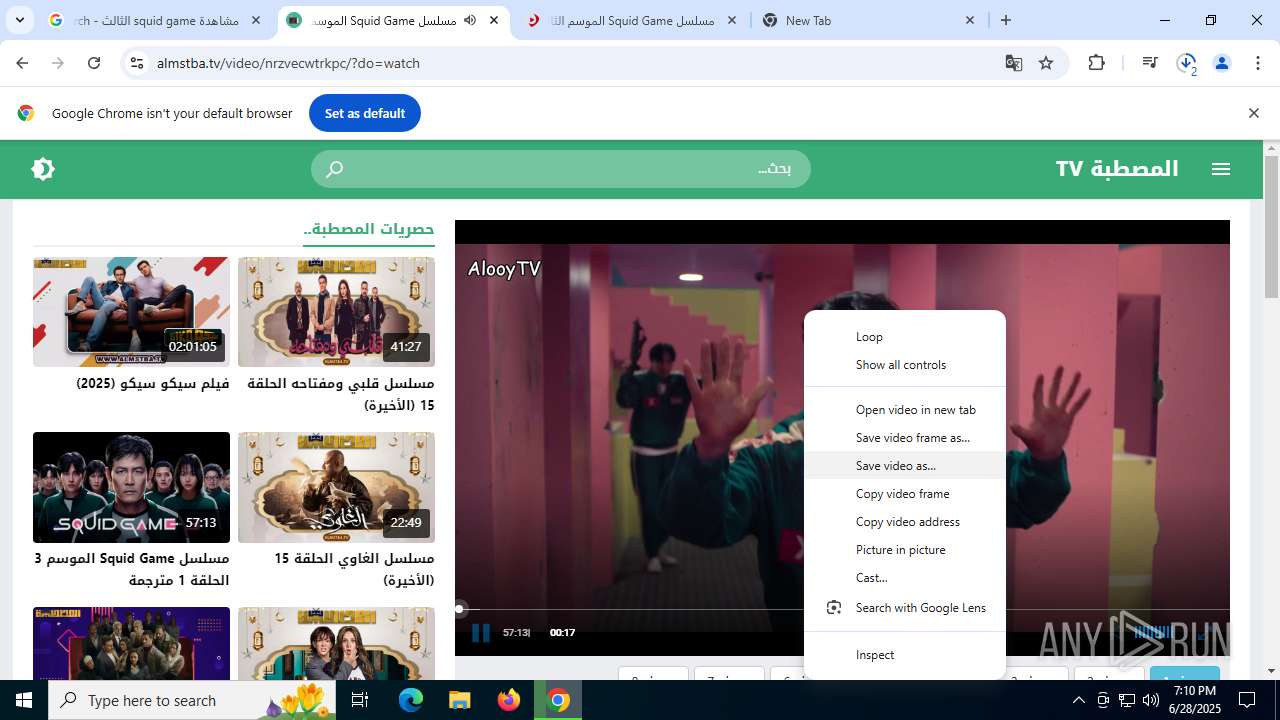Pause the video with the pause button
This screenshot has width=1280, height=720.
pyautogui.click(x=481, y=632)
